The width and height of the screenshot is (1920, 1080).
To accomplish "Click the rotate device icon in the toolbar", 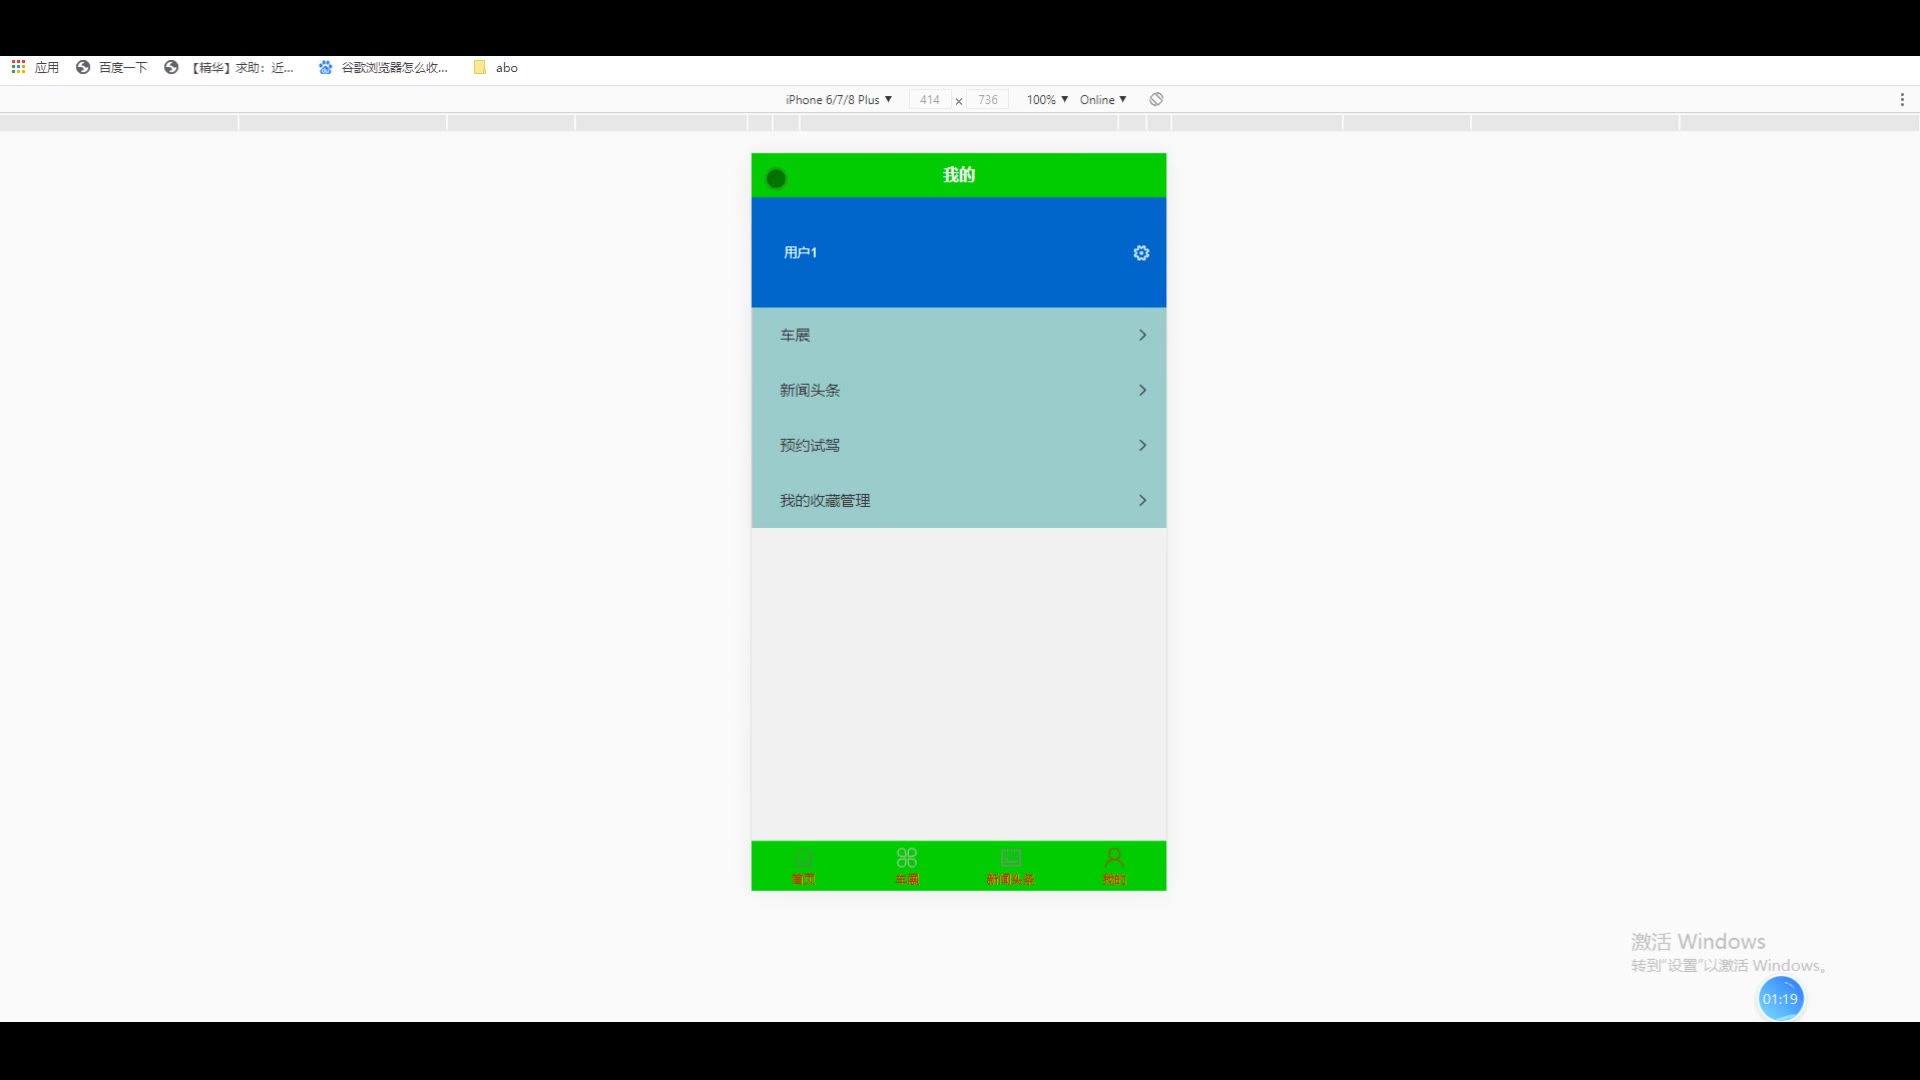I will [1156, 99].
